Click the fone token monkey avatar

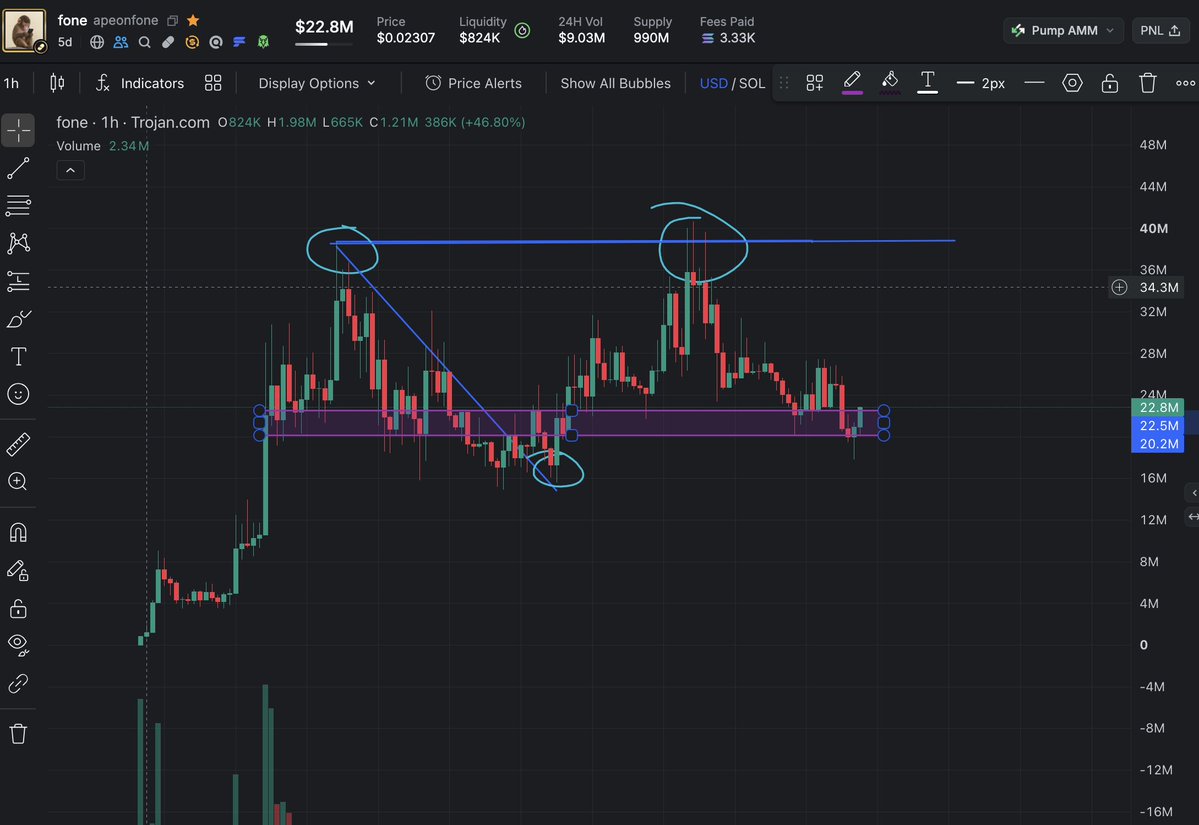point(24,30)
